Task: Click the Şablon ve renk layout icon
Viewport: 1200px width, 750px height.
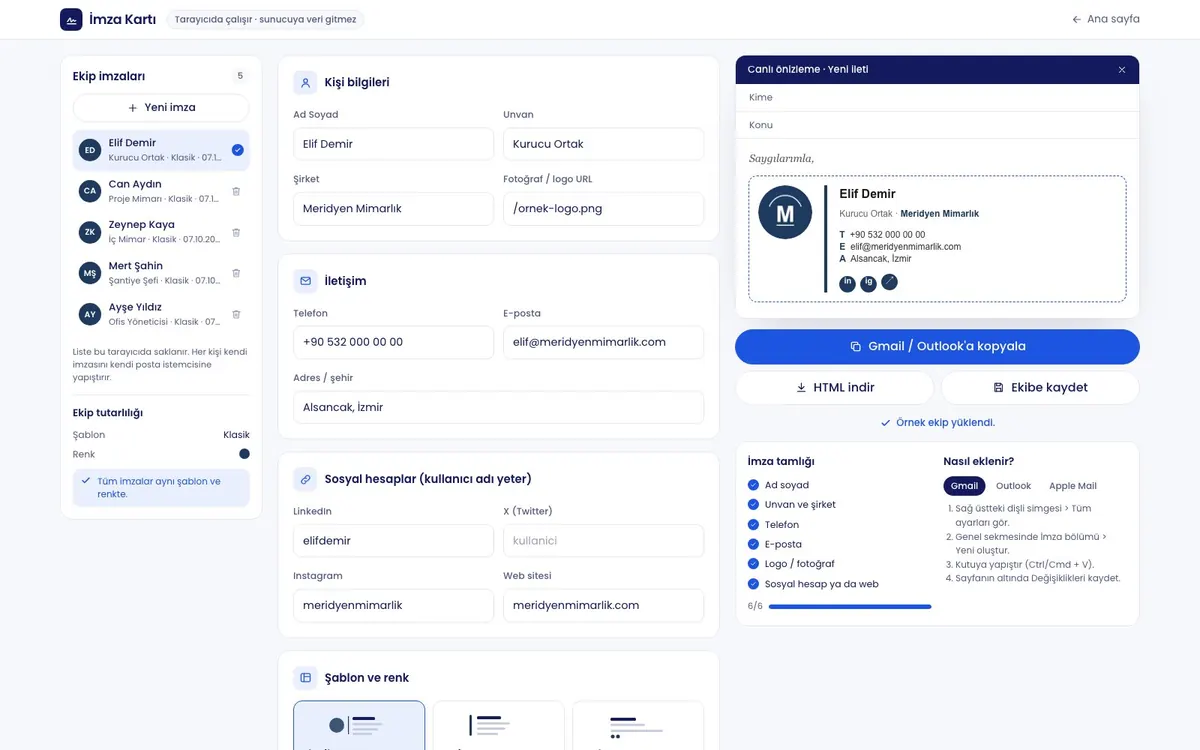Action: (305, 678)
